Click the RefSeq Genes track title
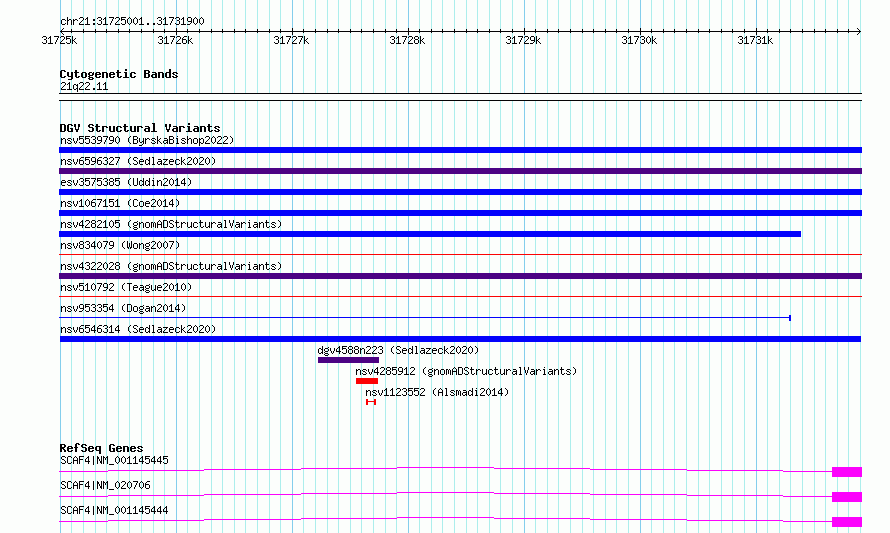 pos(101,448)
